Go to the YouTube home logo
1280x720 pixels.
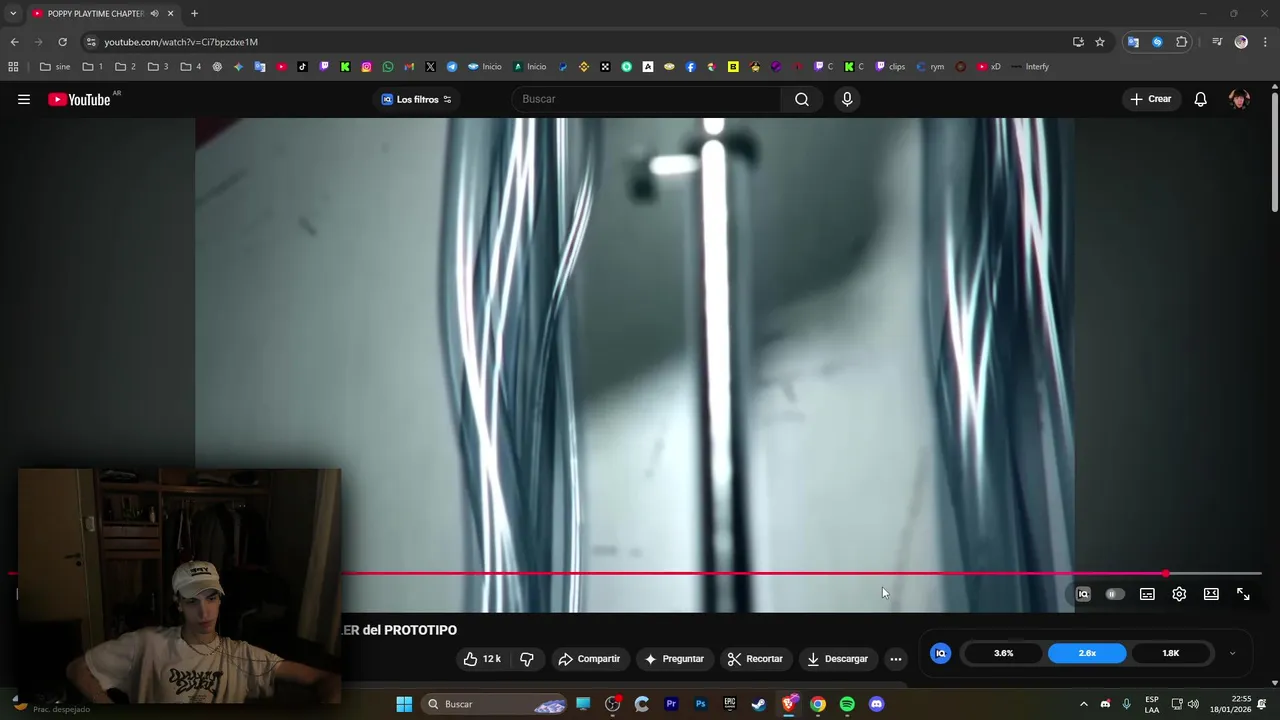[79, 99]
